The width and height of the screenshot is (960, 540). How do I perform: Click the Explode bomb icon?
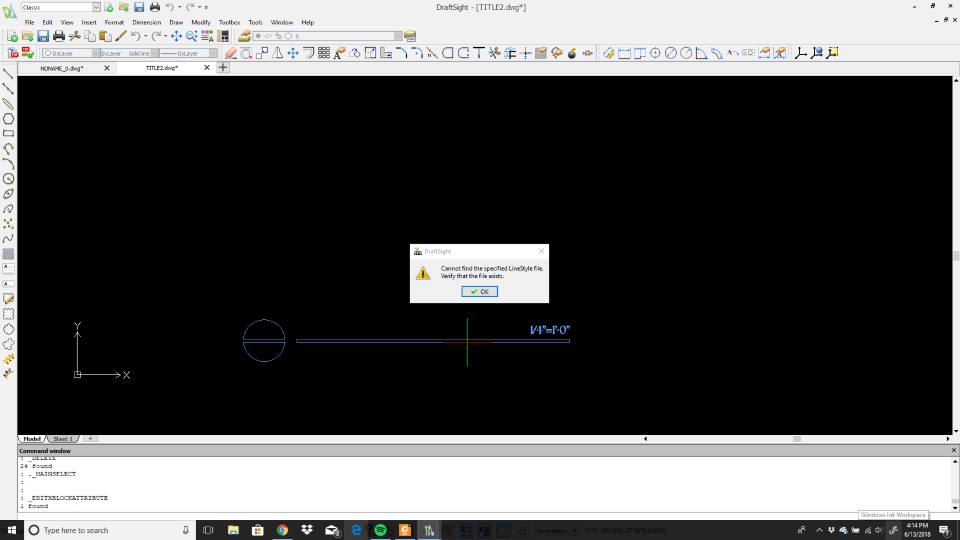[x=572, y=53]
